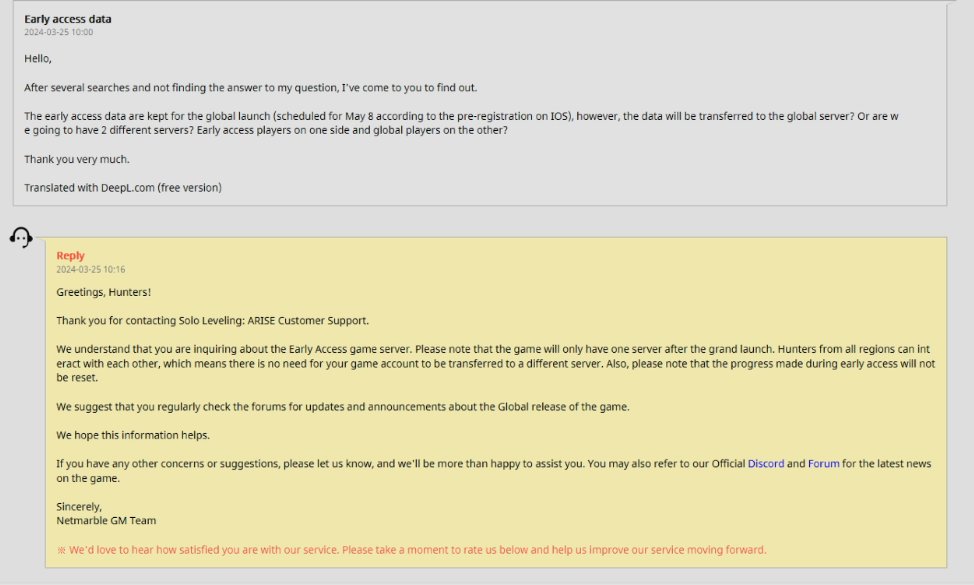Viewport: 974px width, 585px height.
Task: Click the Sincerely, closing line
Action: (x=79, y=506)
